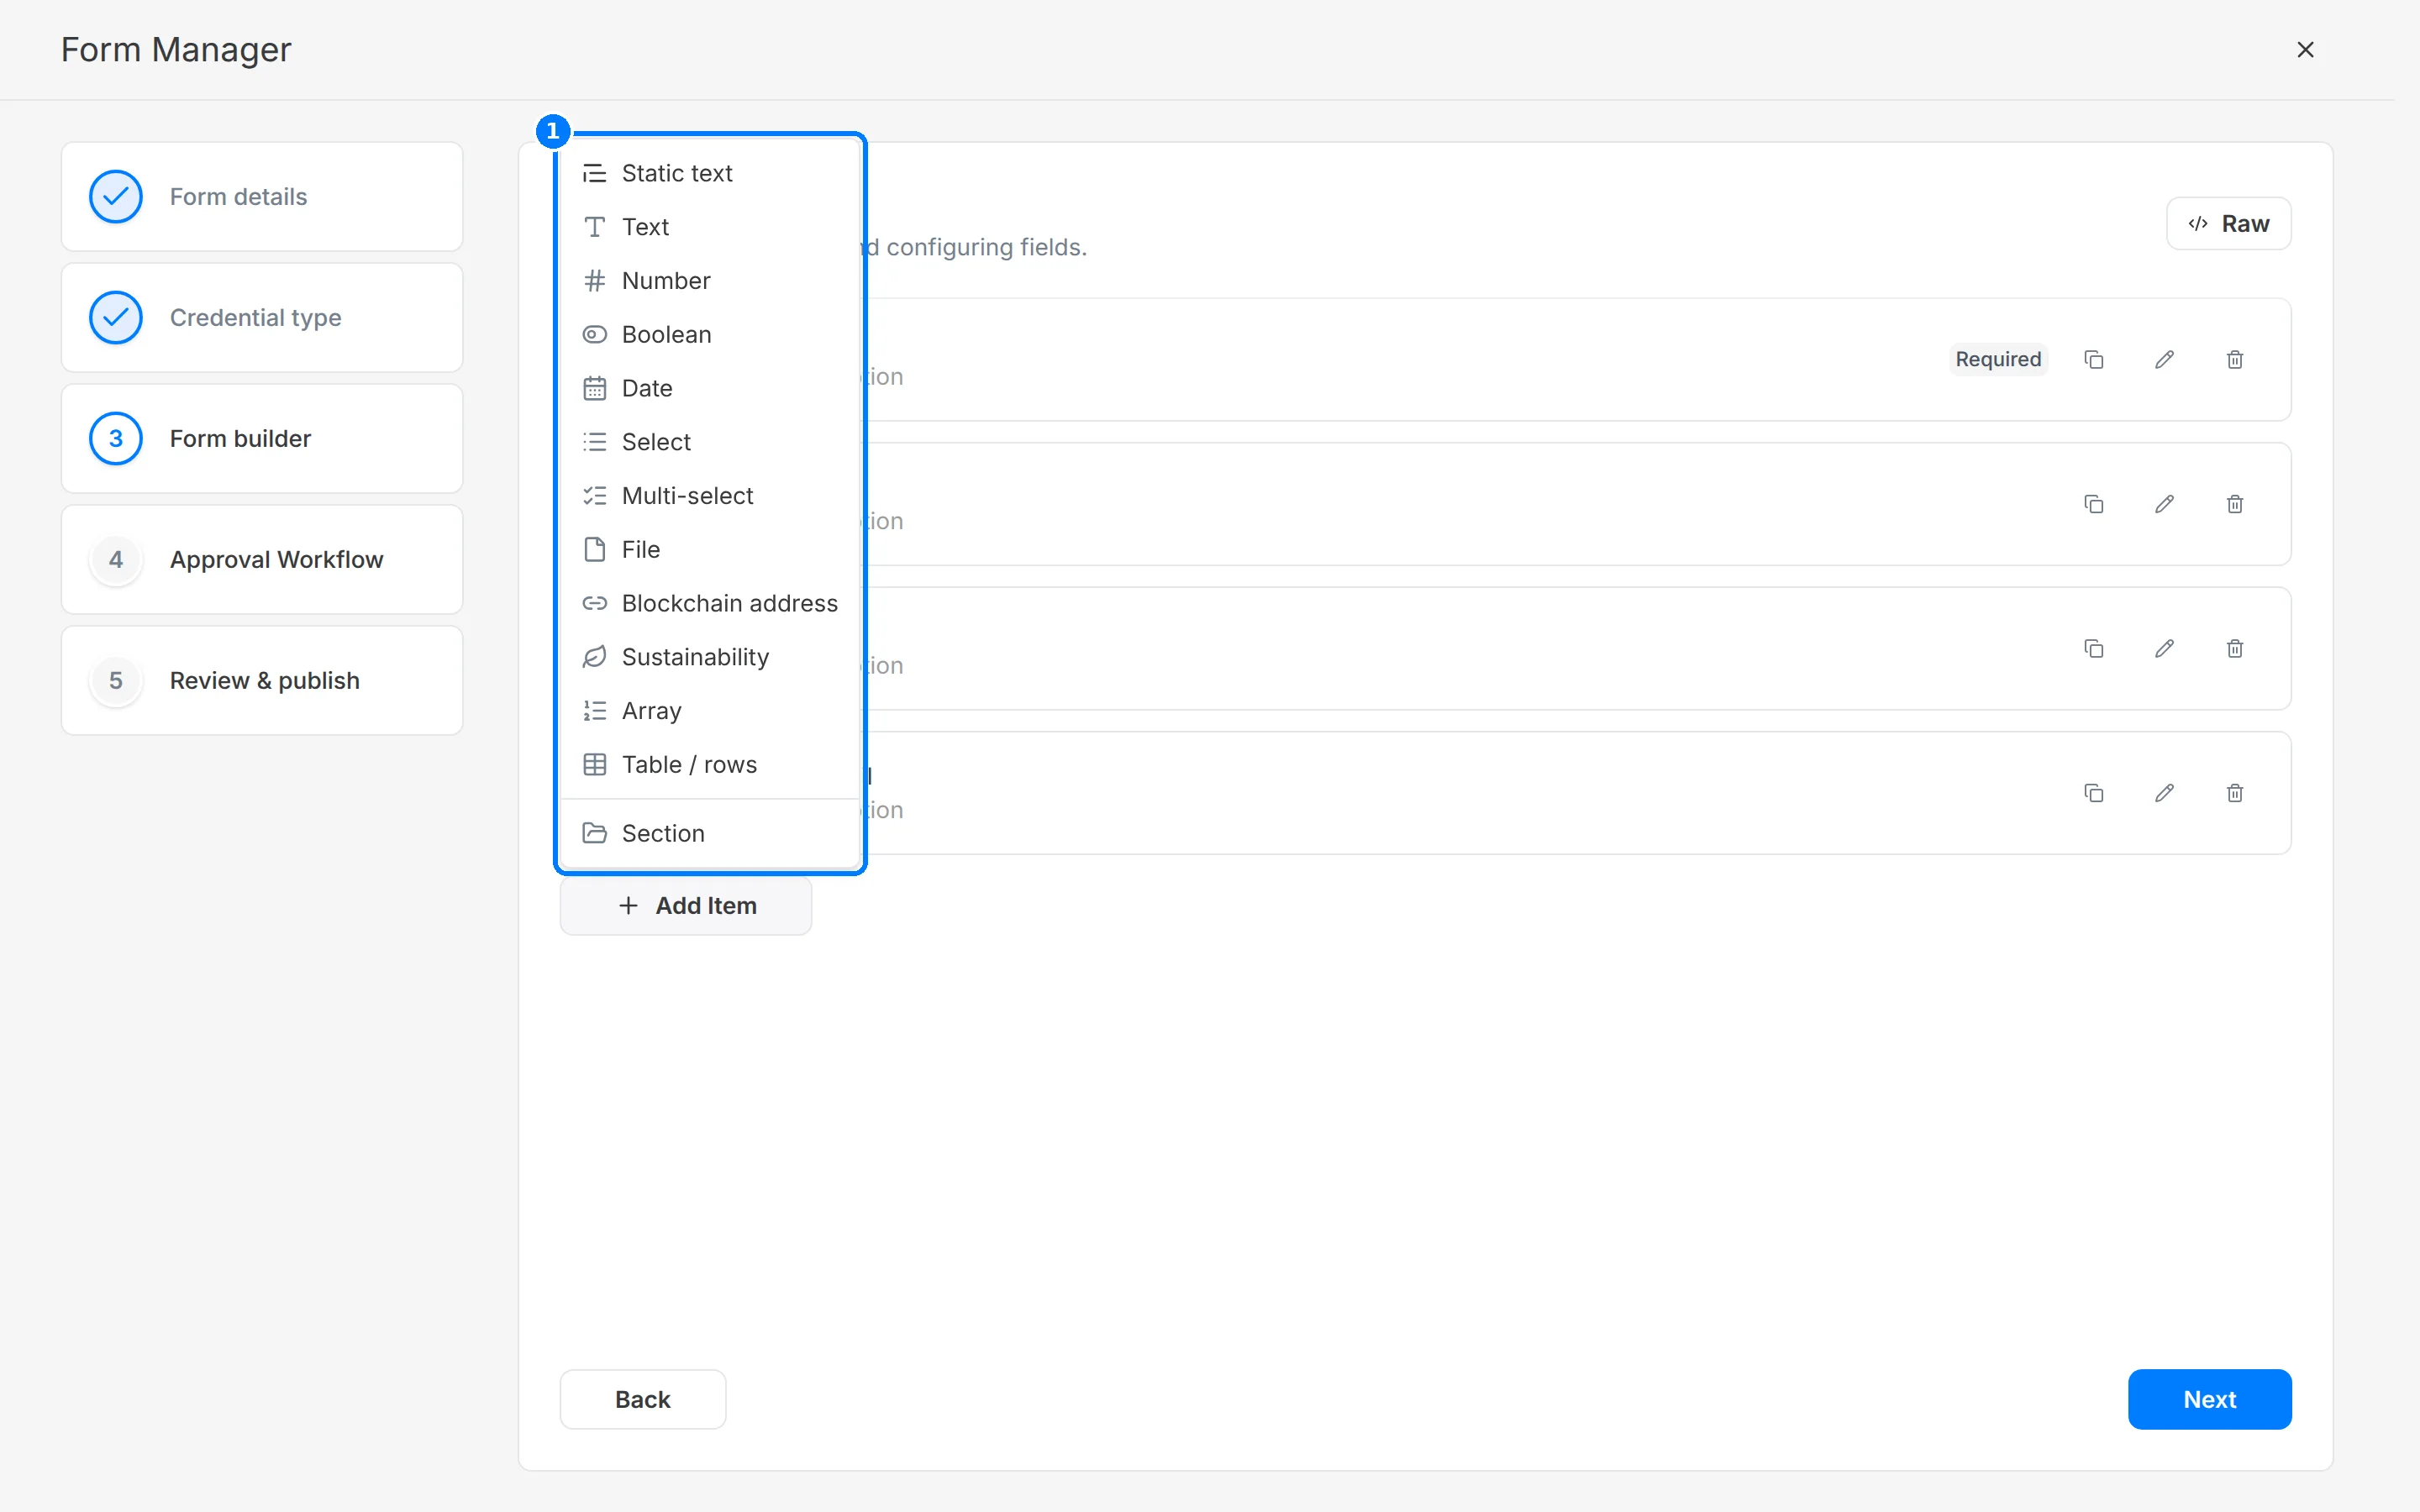Choose the Date field option
The height and width of the screenshot is (1512, 2420).
tap(710, 388)
